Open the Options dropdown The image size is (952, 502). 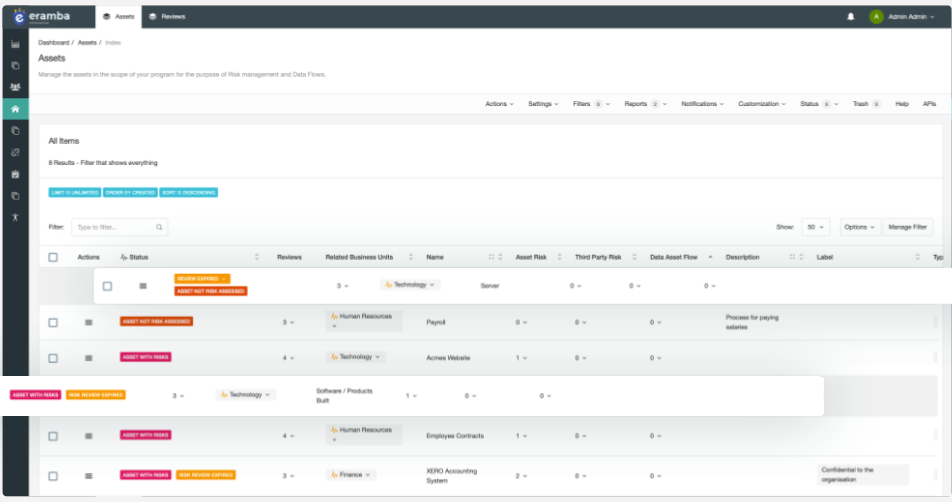point(859,227)
